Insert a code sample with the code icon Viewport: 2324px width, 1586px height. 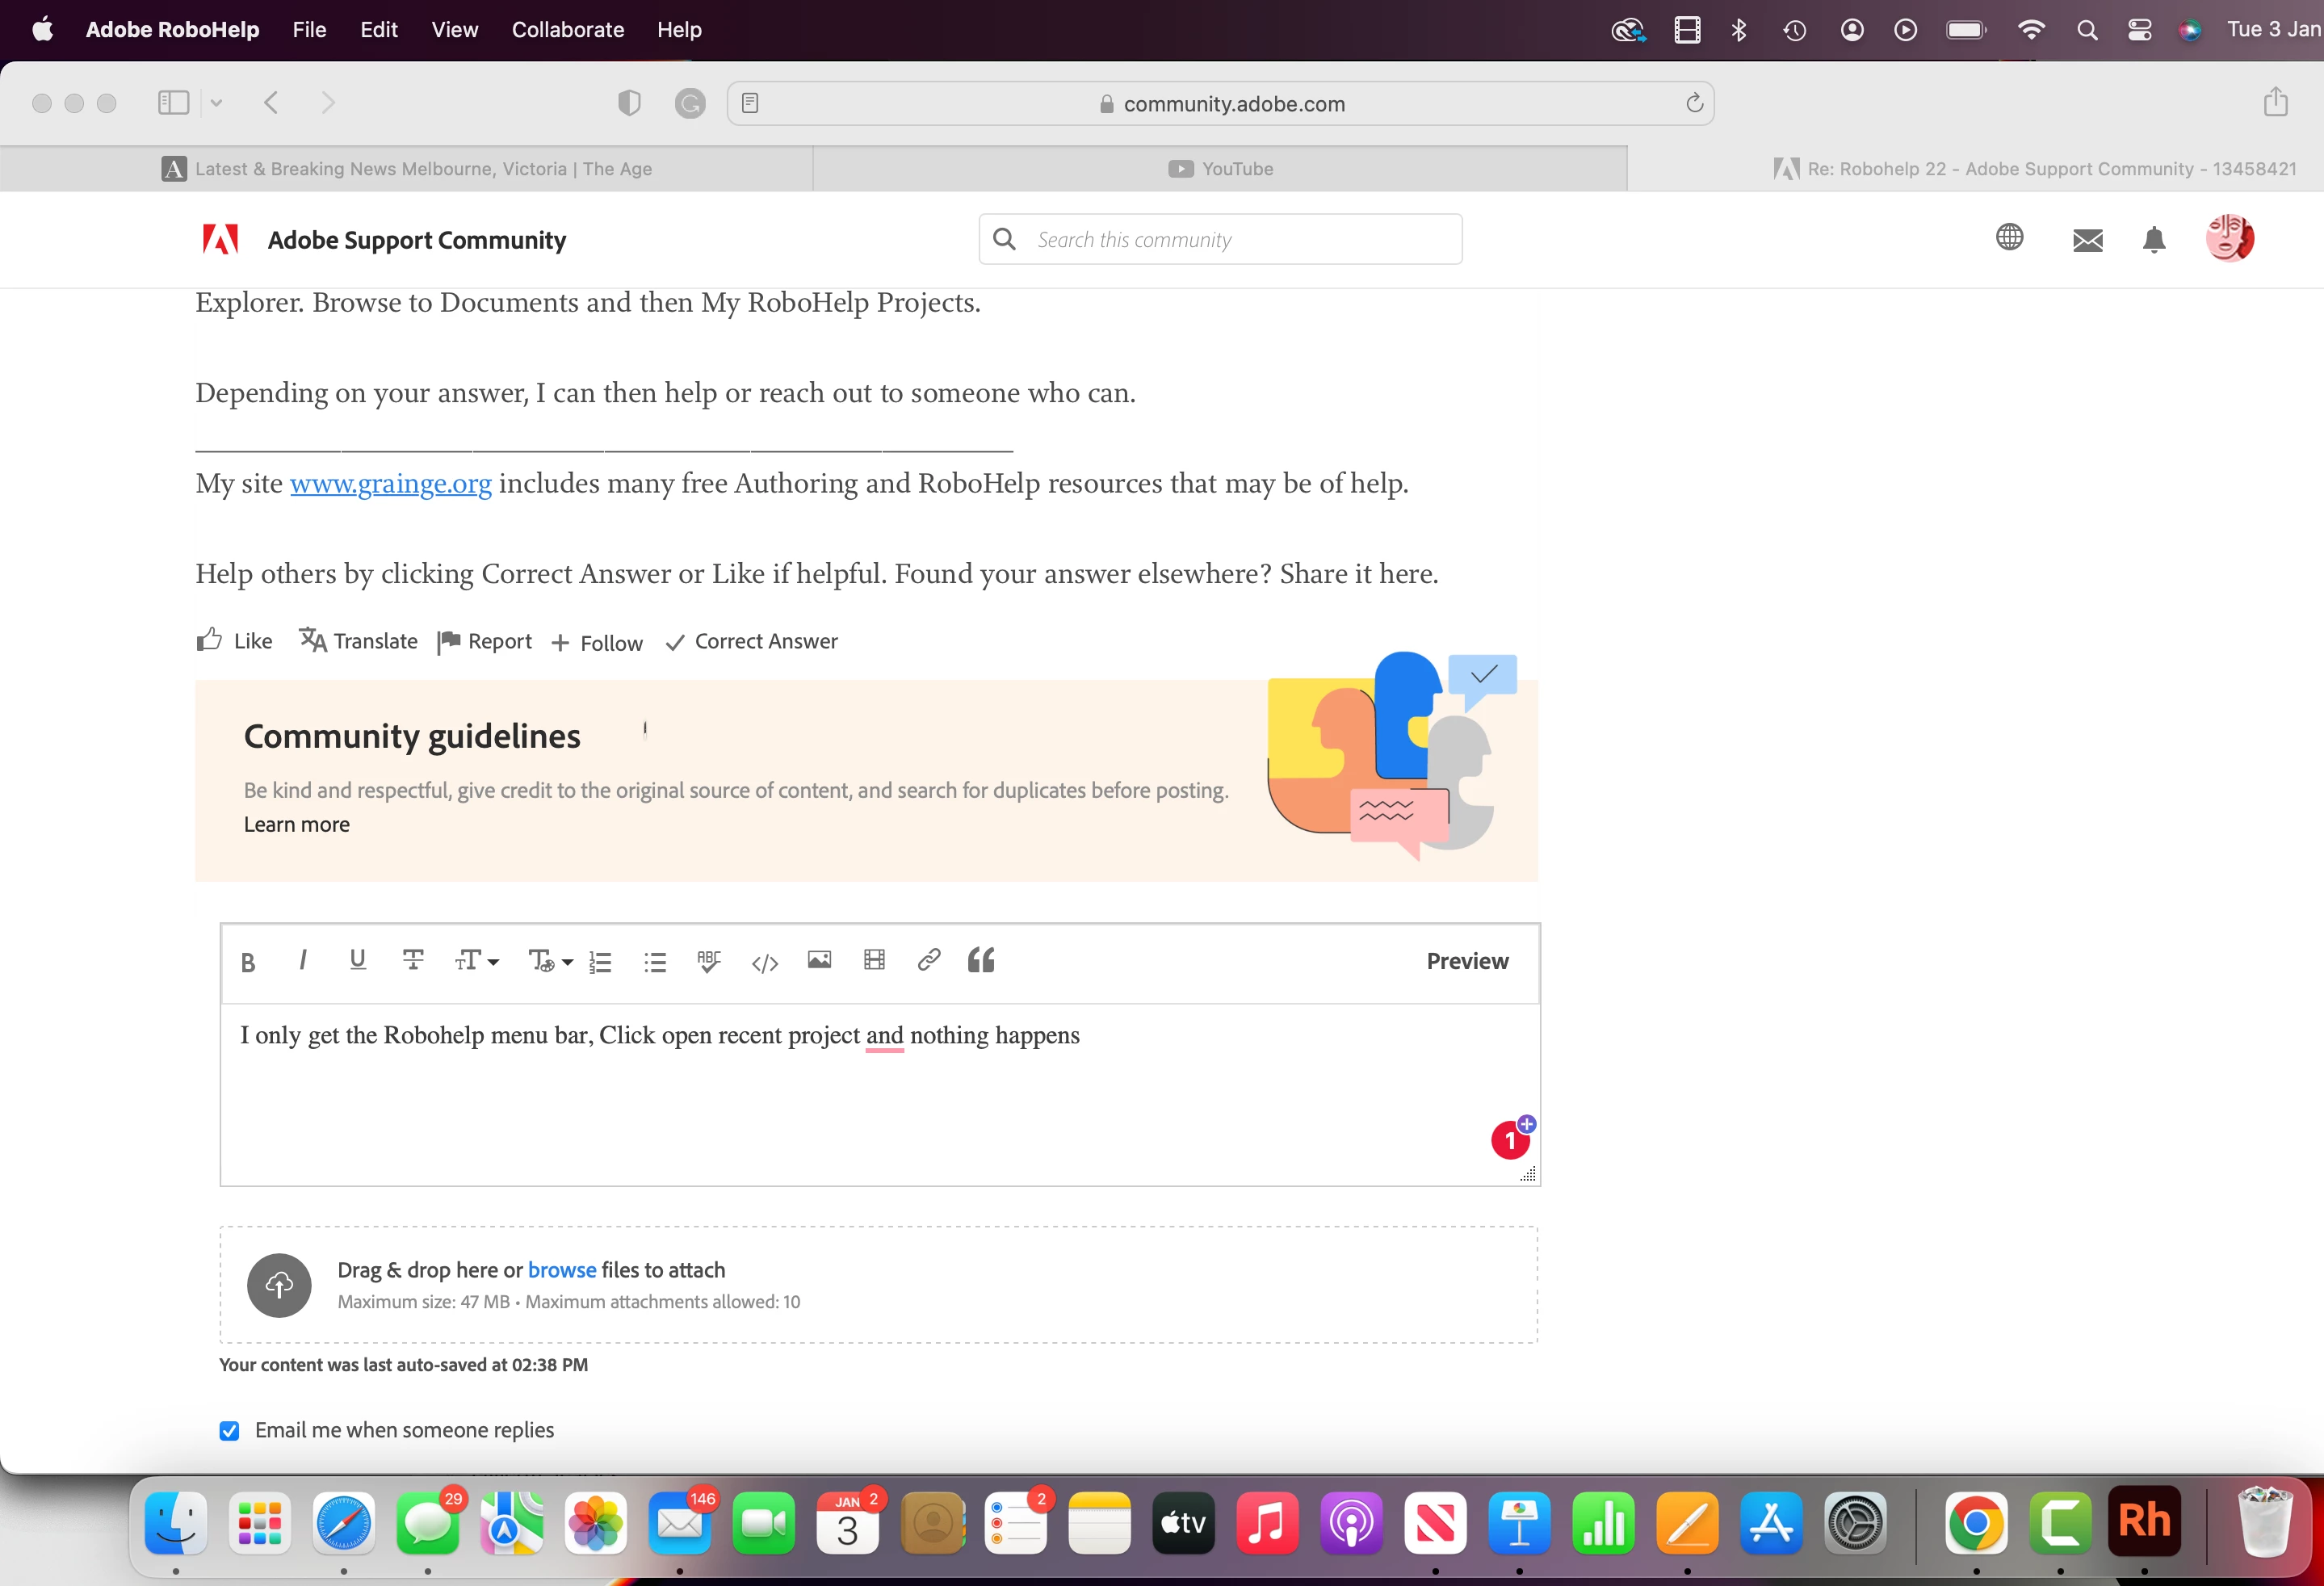(764, 962)
